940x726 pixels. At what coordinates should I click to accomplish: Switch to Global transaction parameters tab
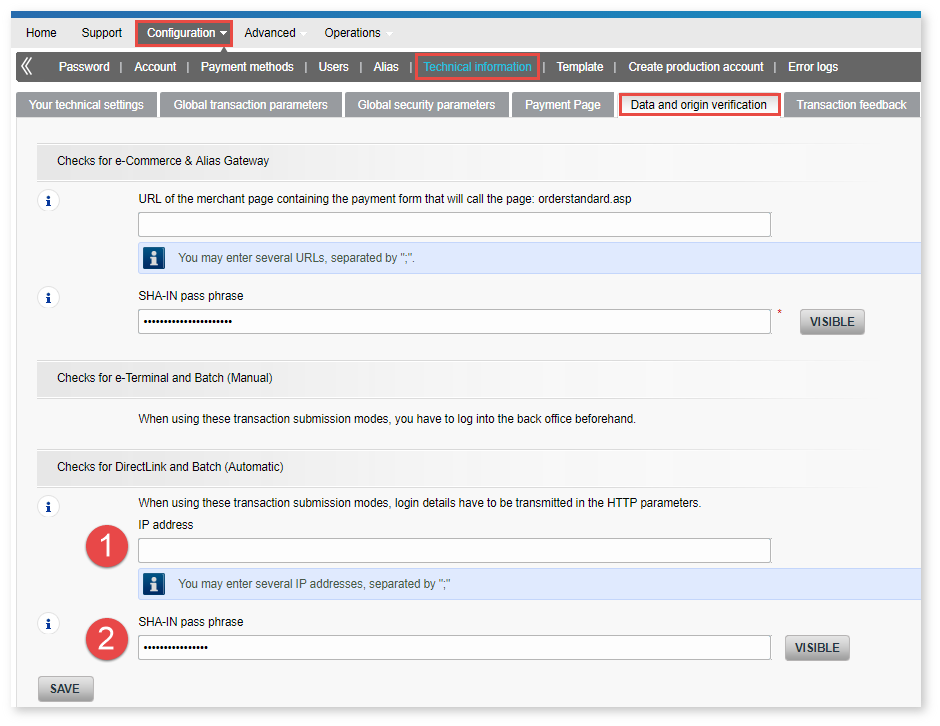tap(251, 105)
